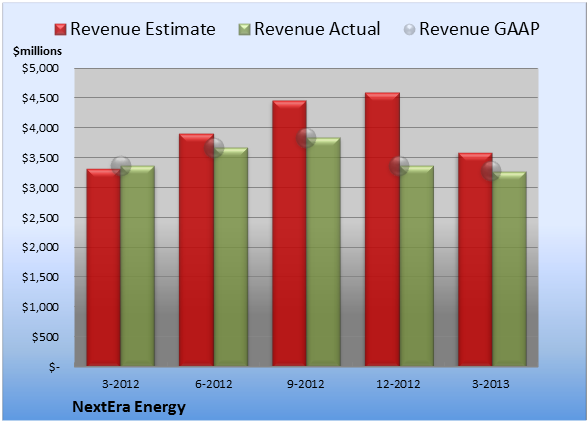Screen dimensions: 588x422
Task: Click the NextEra Energy chart title
Action: pos(129,407)
